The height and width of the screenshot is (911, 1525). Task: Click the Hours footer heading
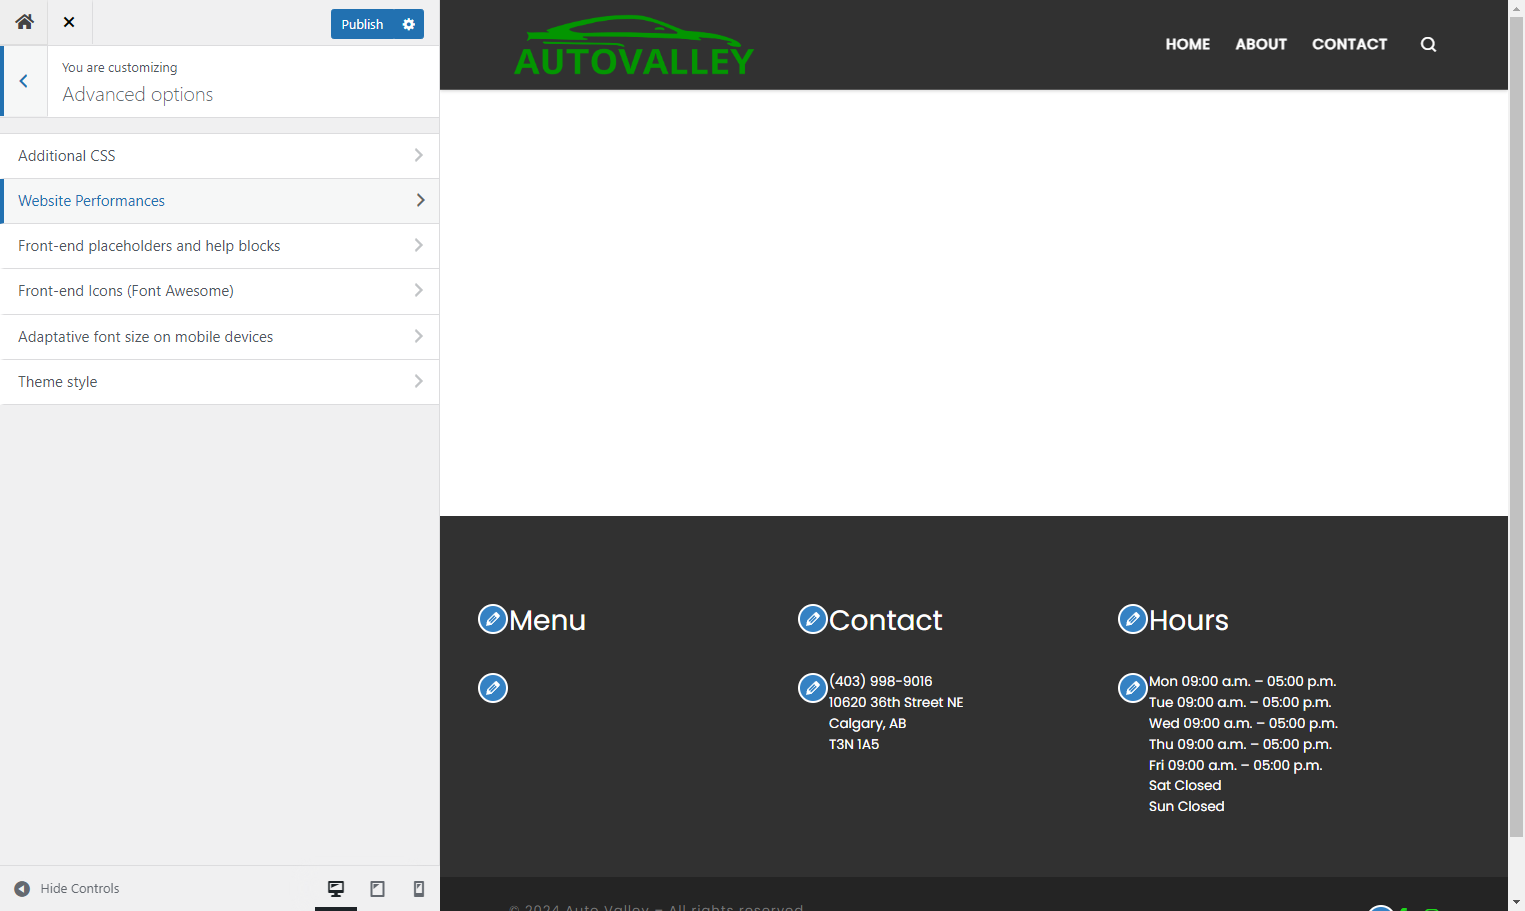(1189, 620)
